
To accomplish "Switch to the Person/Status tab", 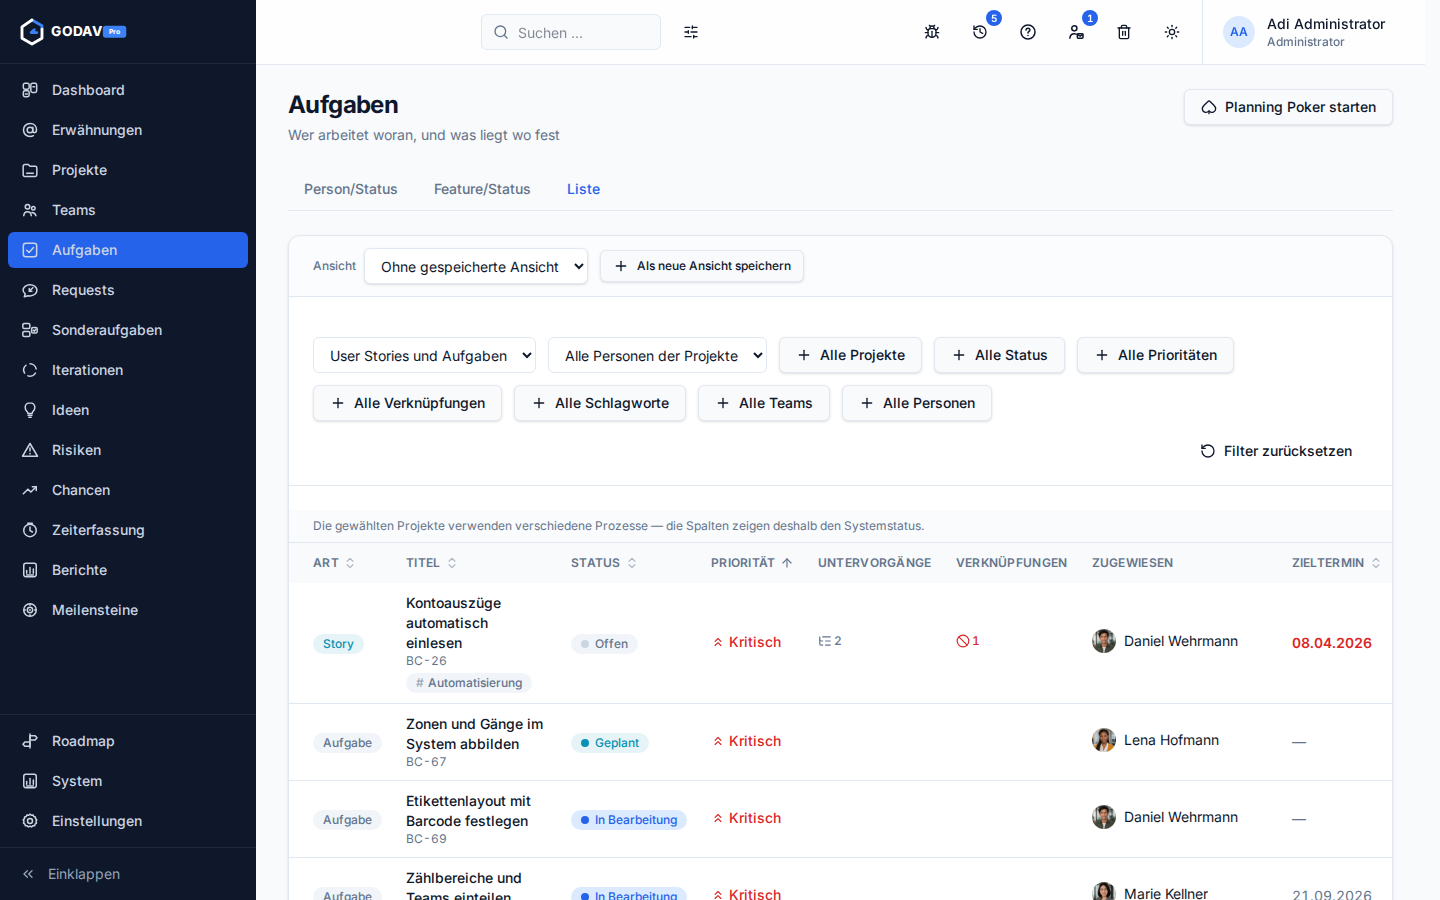I will (351, 189).
